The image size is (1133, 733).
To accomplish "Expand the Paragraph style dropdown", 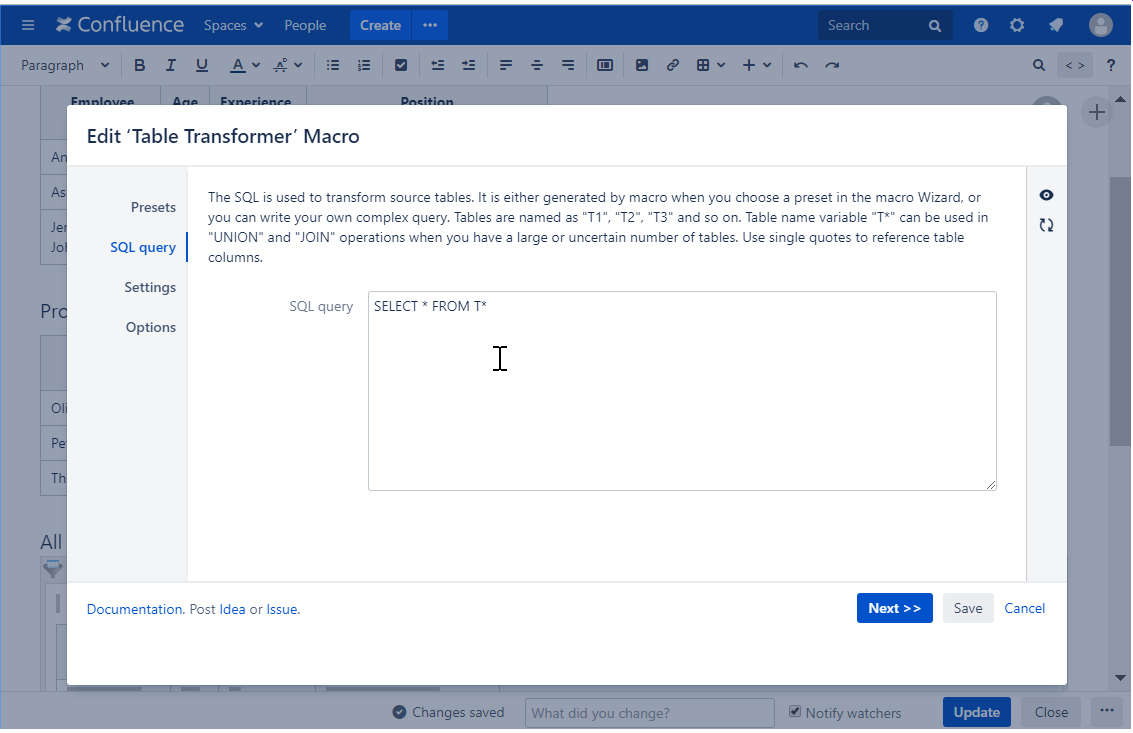I will click(x=65, y=65).
